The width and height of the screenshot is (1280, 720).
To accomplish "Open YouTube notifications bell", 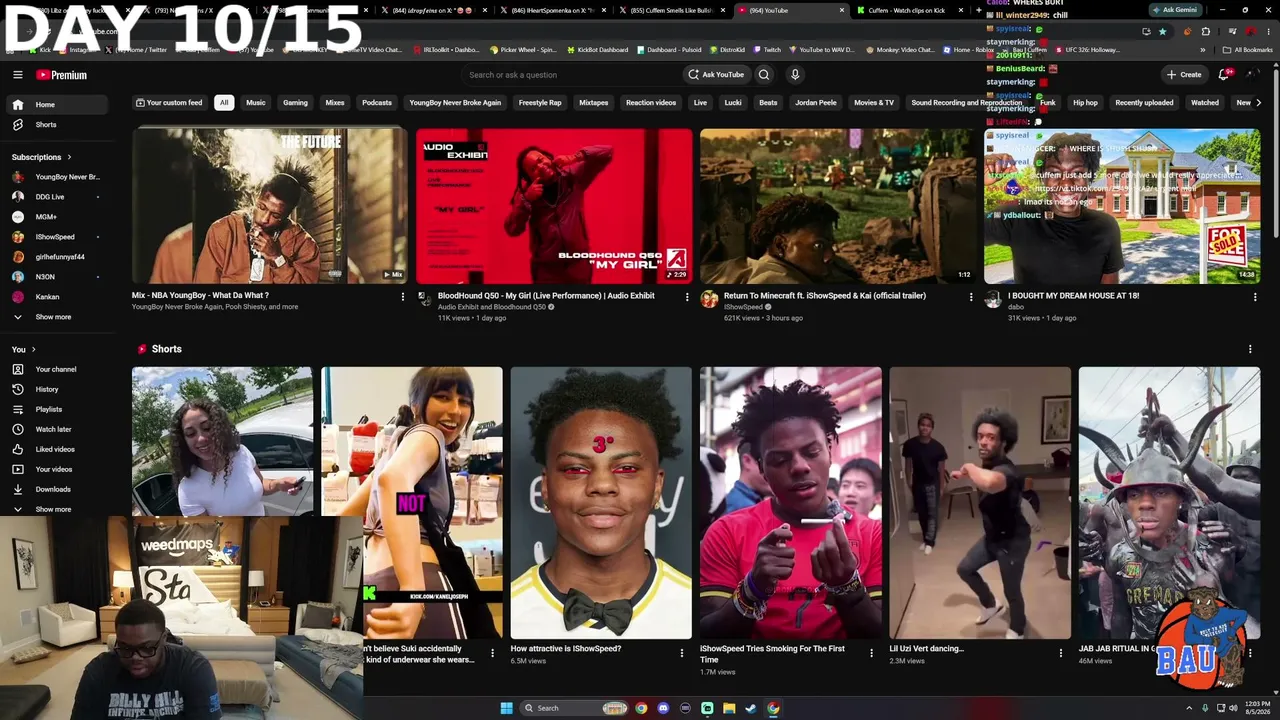I will pos(1224,75).
